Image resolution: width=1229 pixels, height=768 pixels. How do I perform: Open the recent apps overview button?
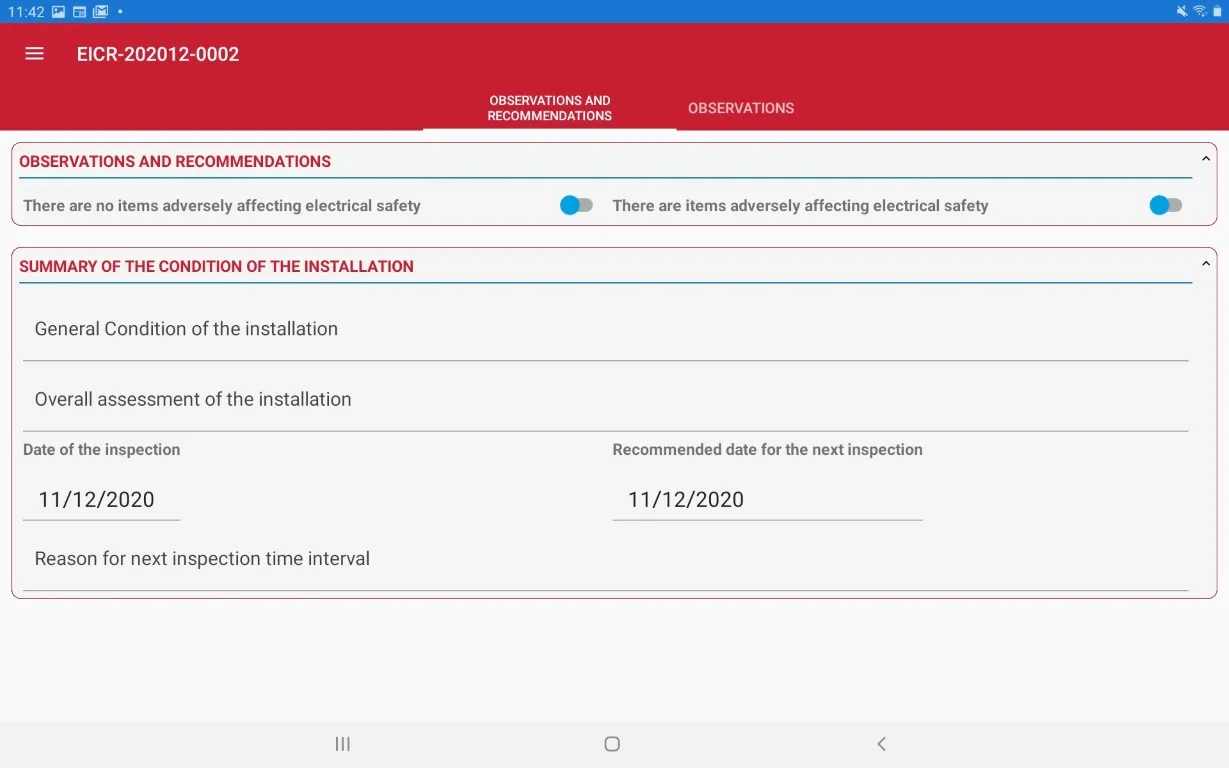(343, 744)
